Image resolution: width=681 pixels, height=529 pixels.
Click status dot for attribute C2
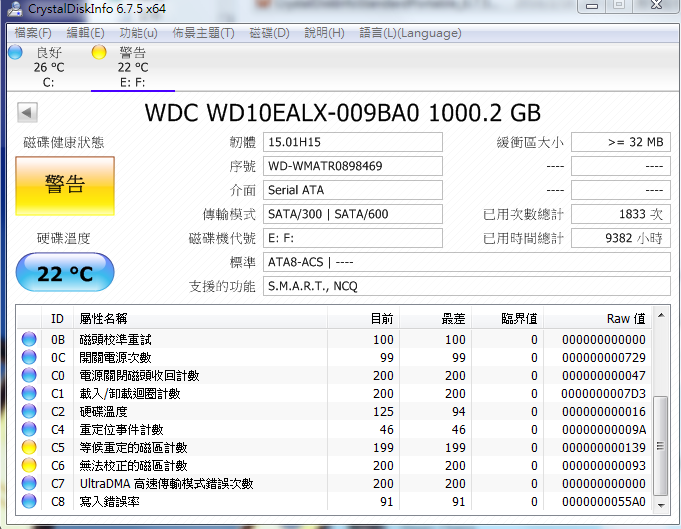(x=29, y=411)
